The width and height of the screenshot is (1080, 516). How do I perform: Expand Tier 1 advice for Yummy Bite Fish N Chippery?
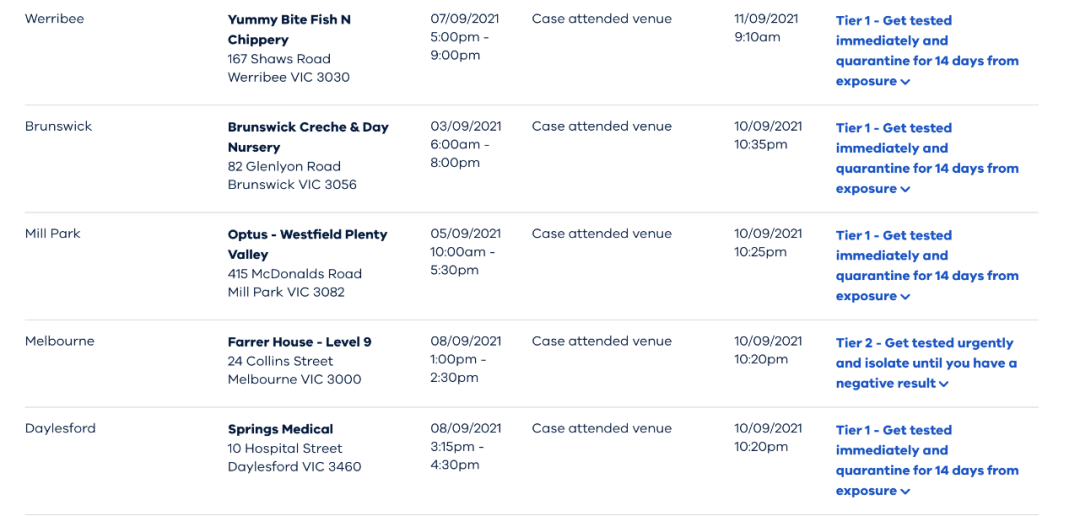click(927, 51)
